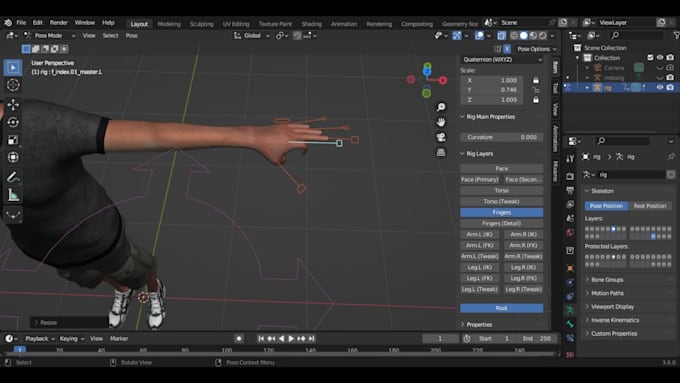The width and height of the screenshot is (680, 383).
Task: Play the animation forward
Action: [x=291, y=338]
